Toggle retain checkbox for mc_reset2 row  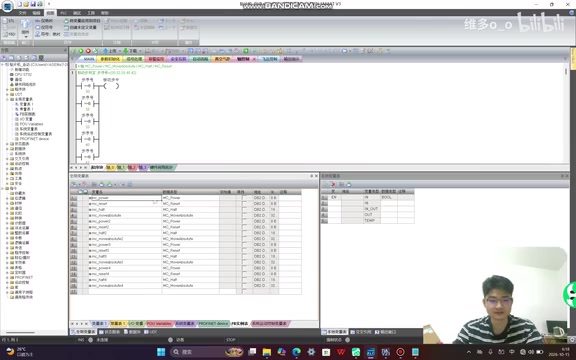tap(244, 227)
